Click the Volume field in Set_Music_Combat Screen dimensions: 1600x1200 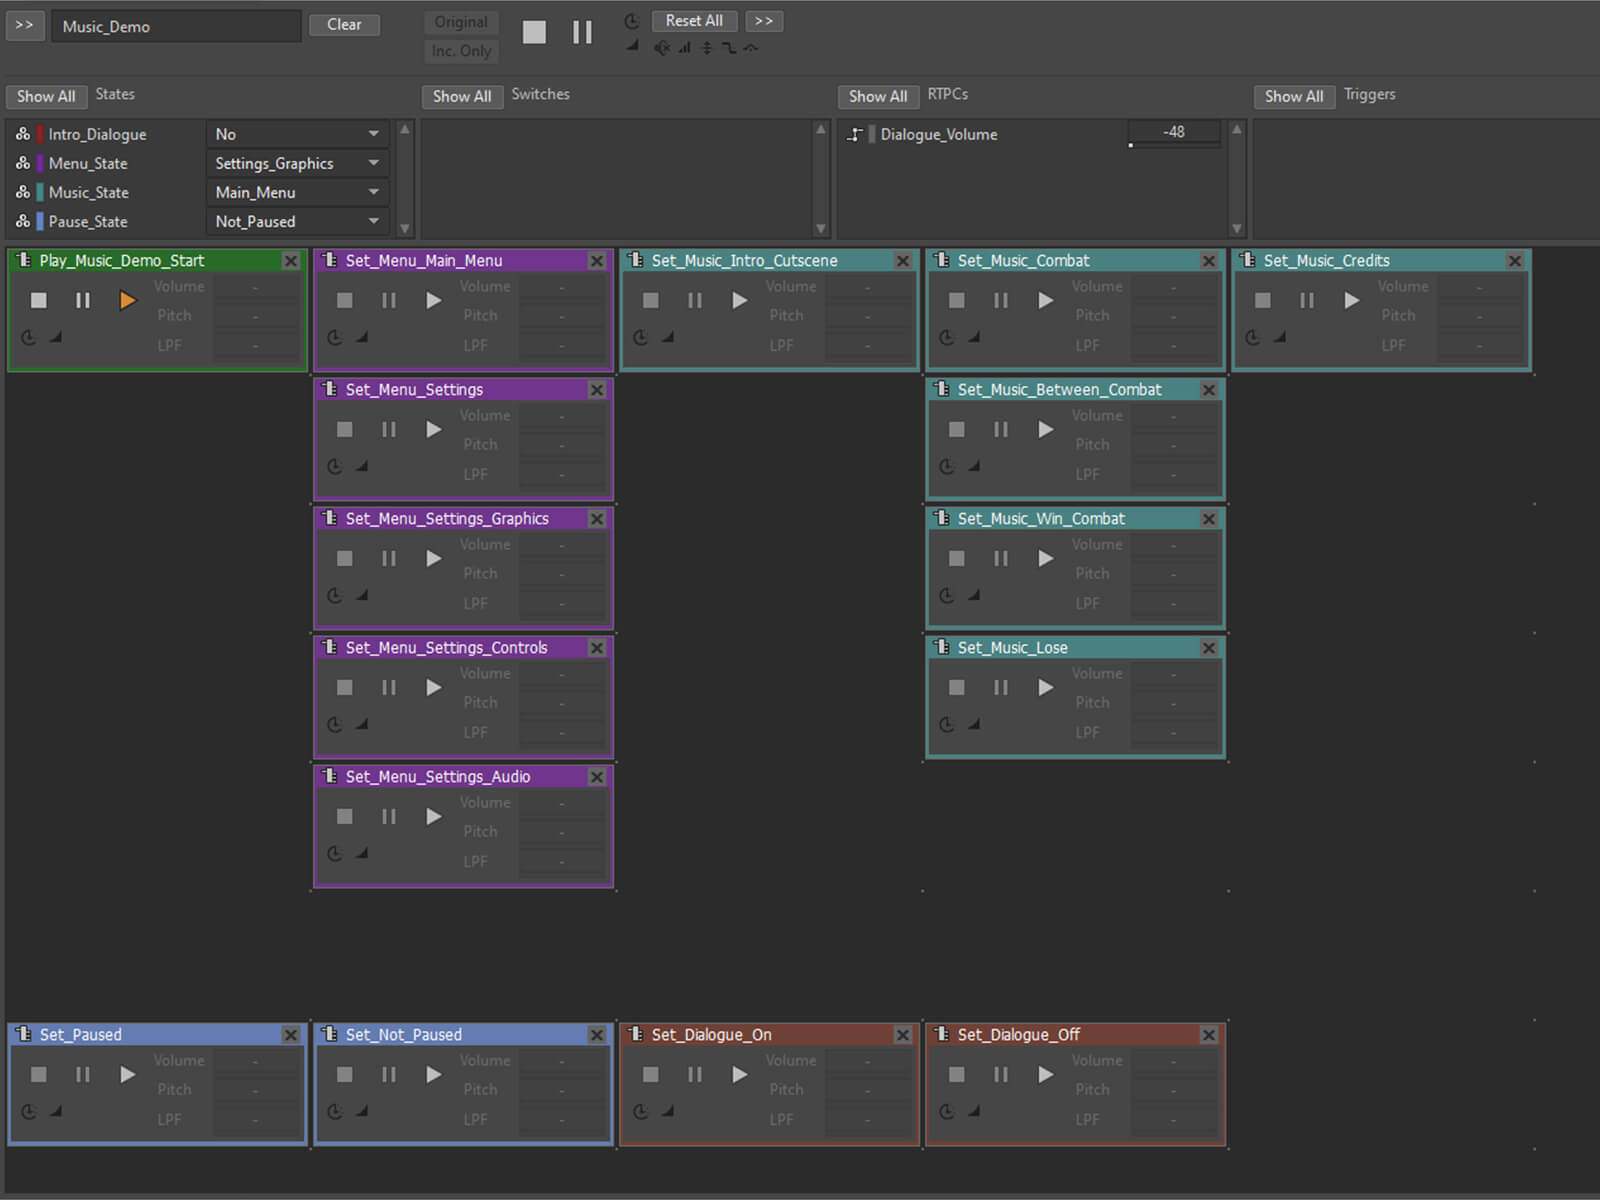pos(1174,287)
